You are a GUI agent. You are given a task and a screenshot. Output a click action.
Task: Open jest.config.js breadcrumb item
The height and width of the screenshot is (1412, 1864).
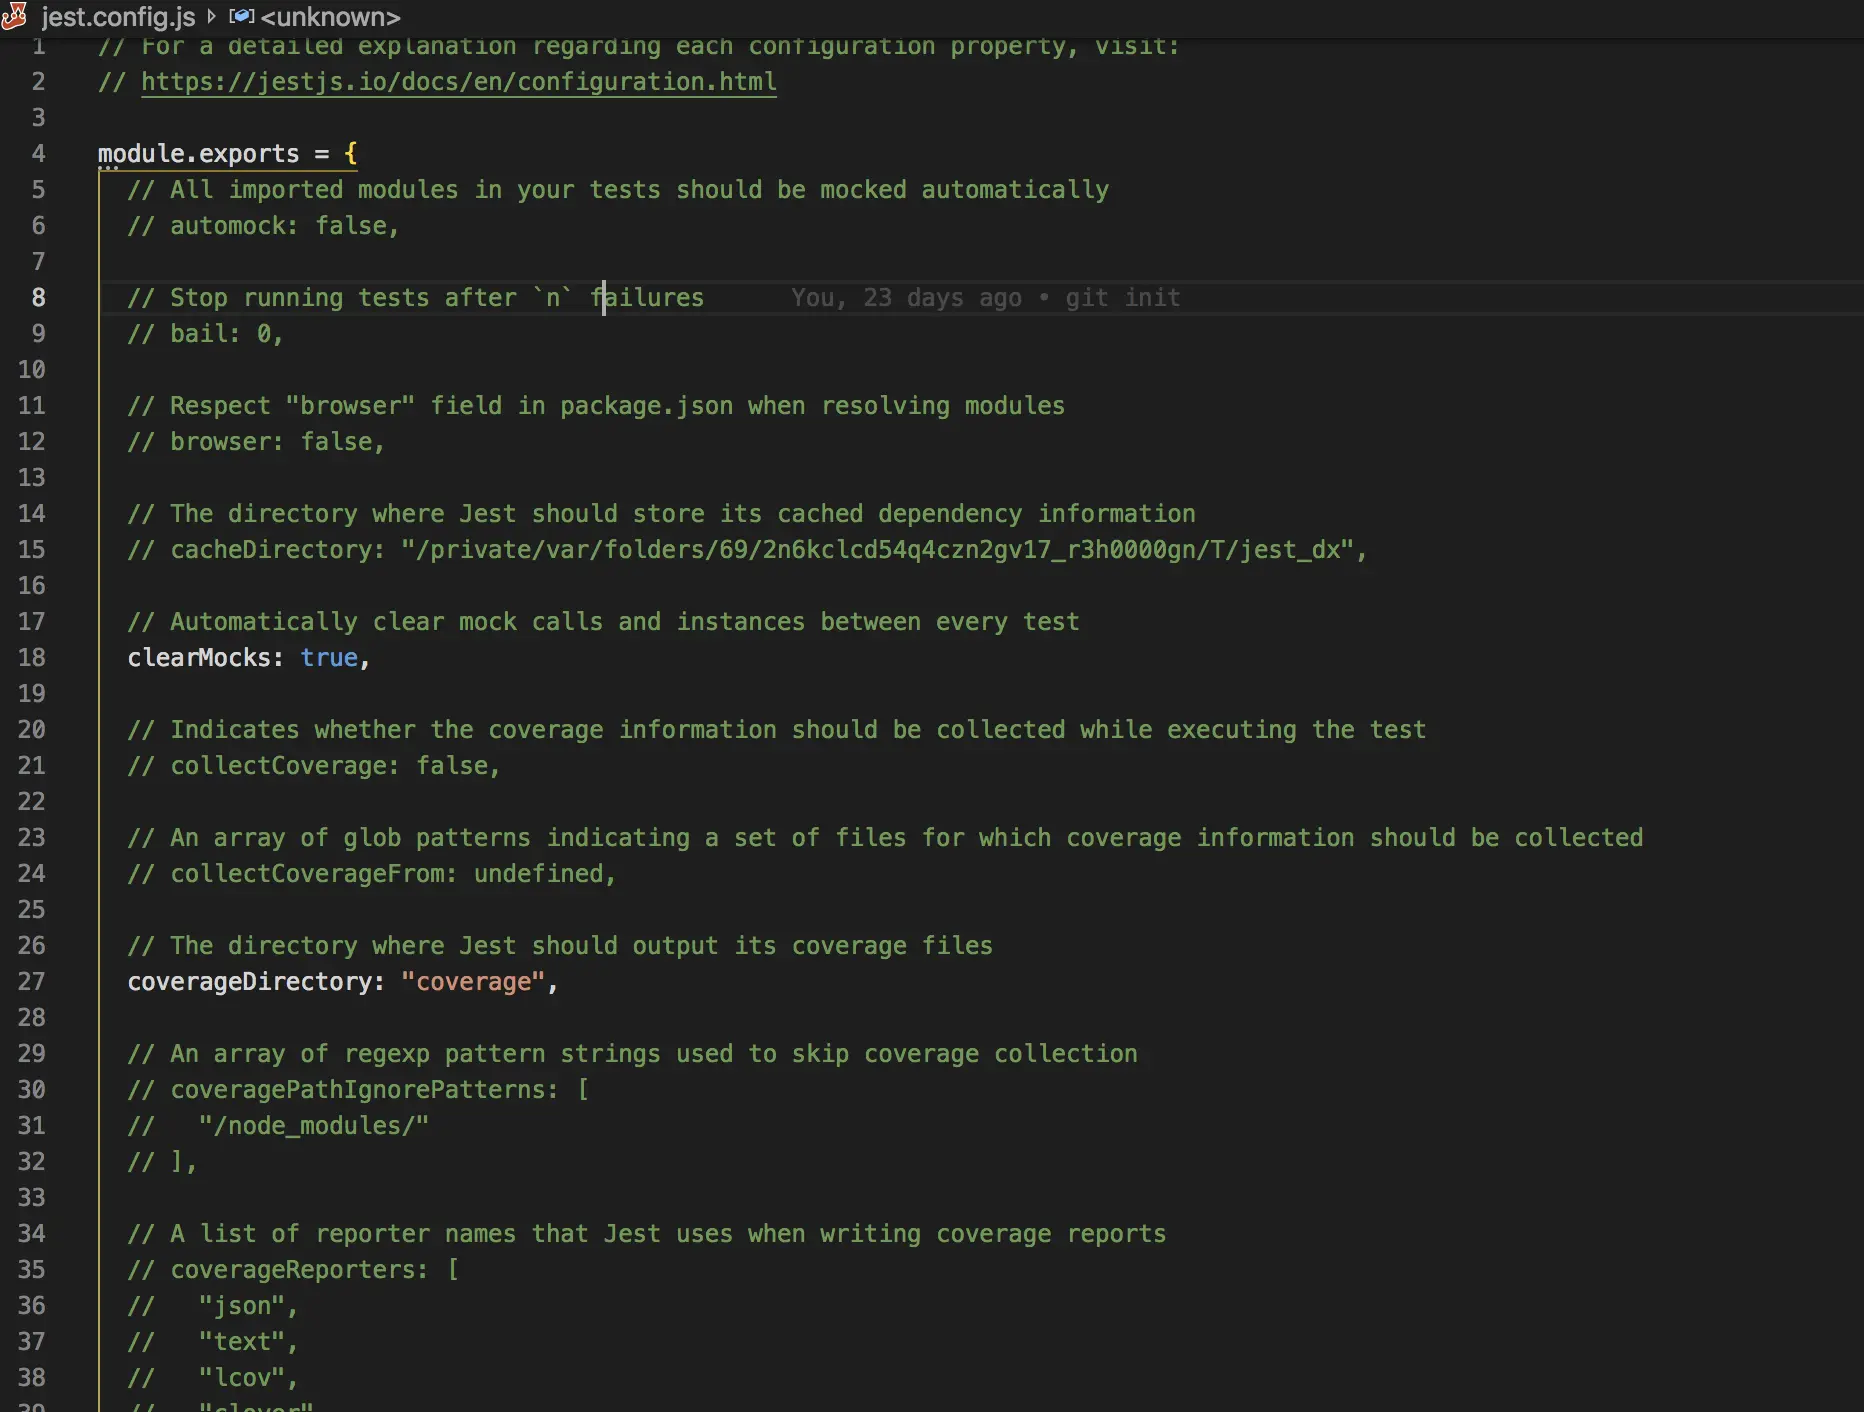click(119, 17)
